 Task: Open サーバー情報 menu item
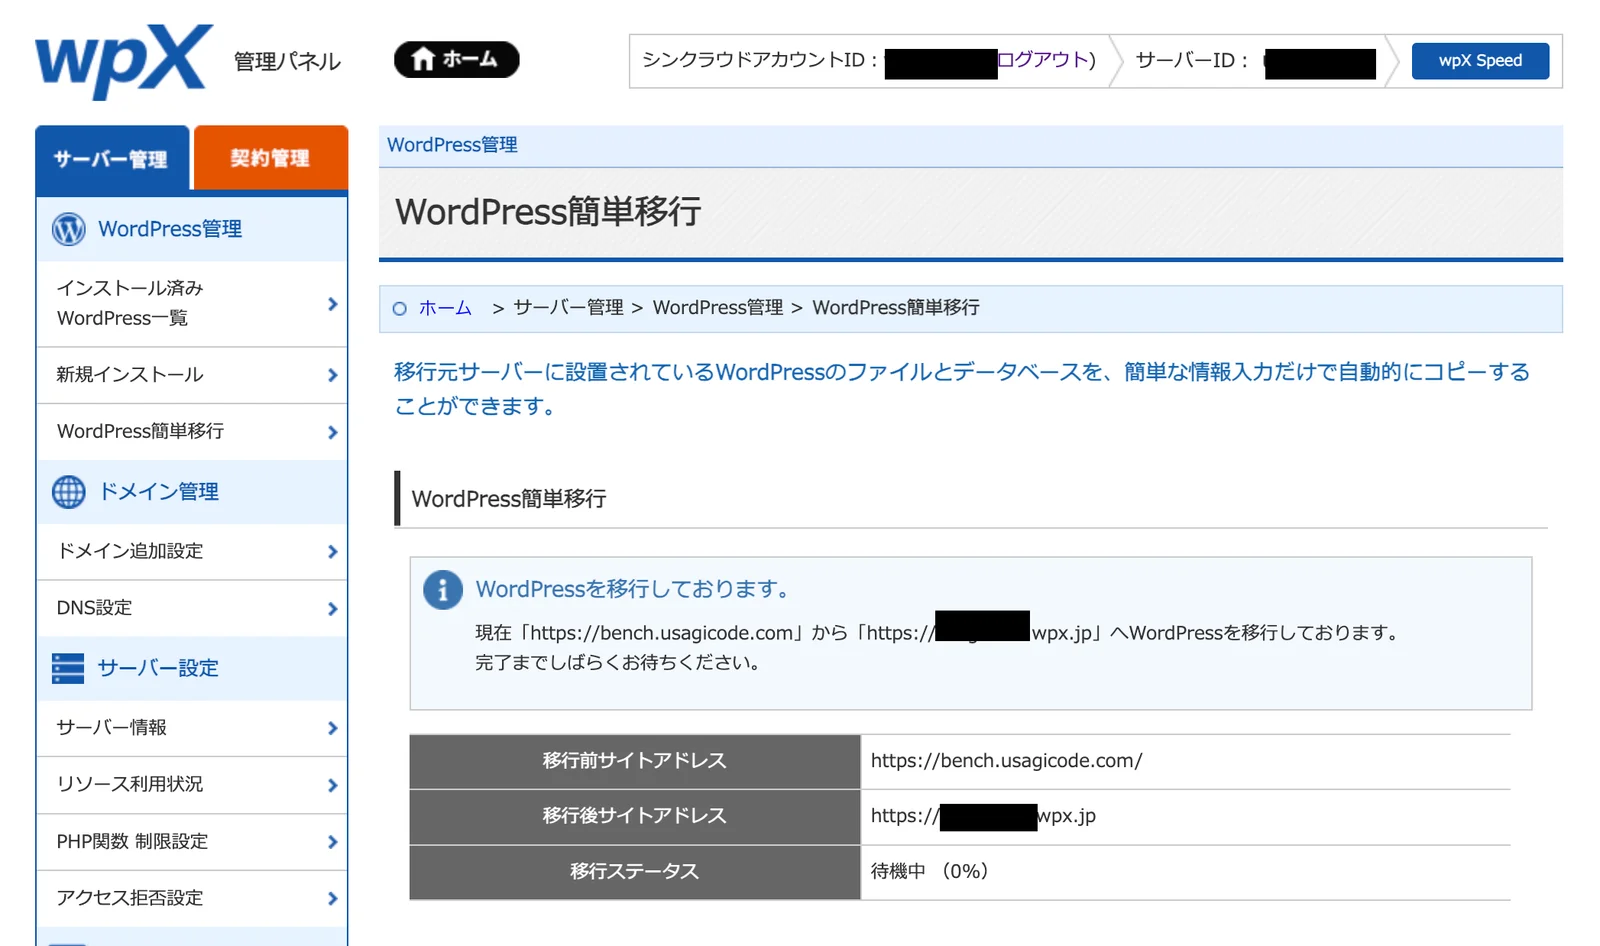[192, 728]
